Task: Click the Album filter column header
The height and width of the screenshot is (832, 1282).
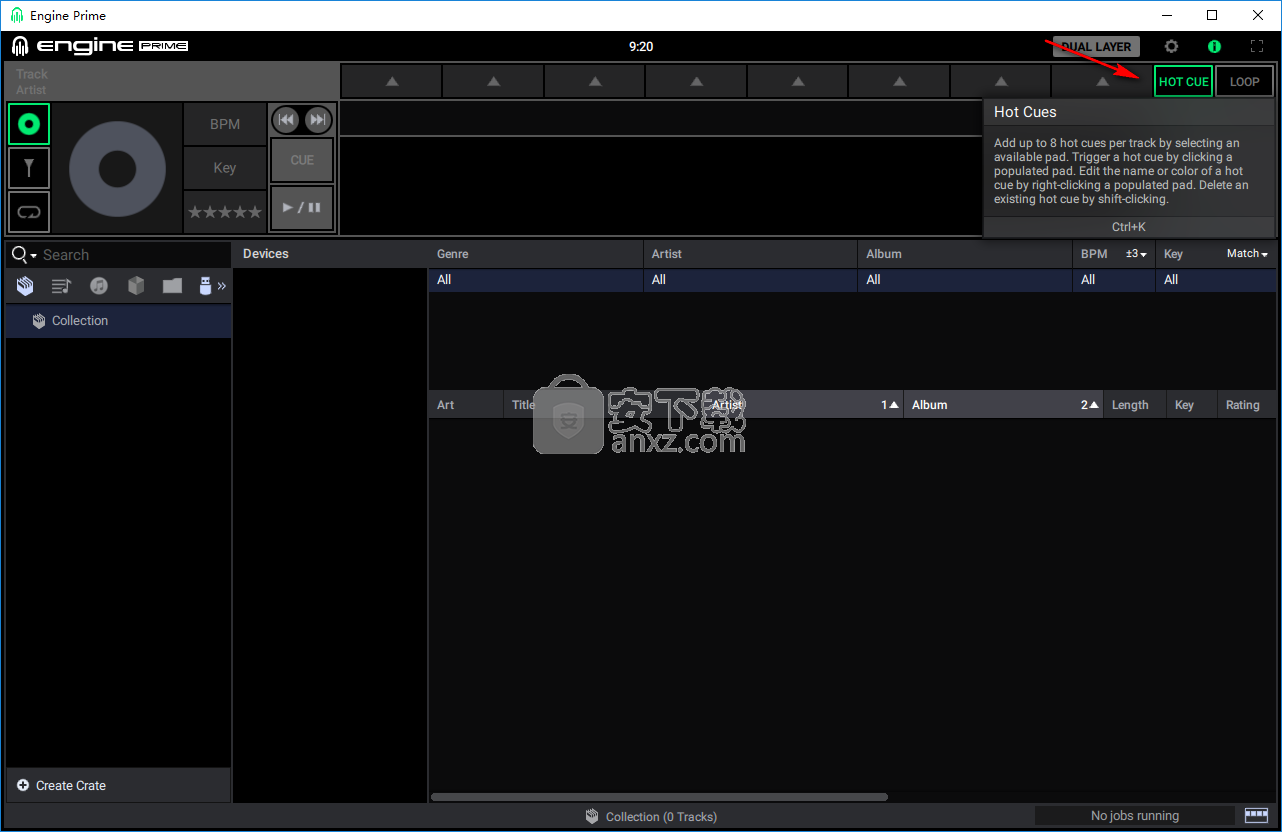Action: pos(966,254)
